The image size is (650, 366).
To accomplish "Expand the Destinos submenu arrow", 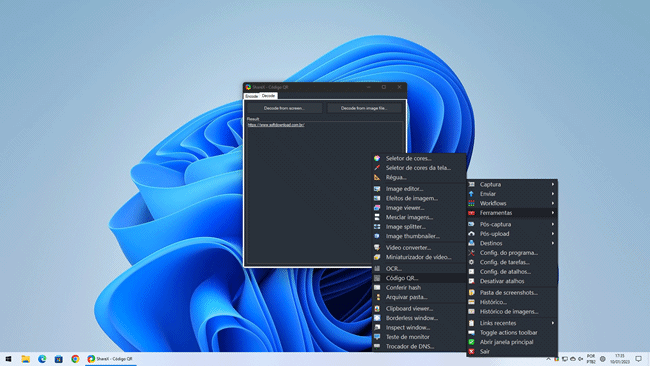I will coord(553,243).
